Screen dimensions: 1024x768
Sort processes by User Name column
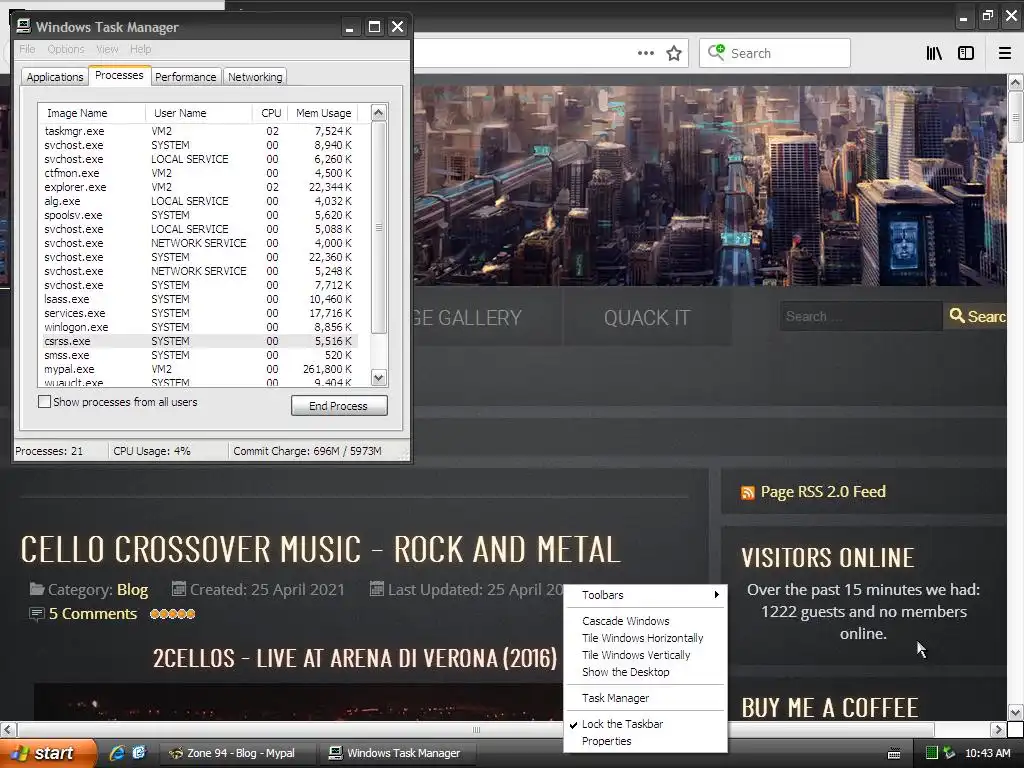[x=199, y=113]
